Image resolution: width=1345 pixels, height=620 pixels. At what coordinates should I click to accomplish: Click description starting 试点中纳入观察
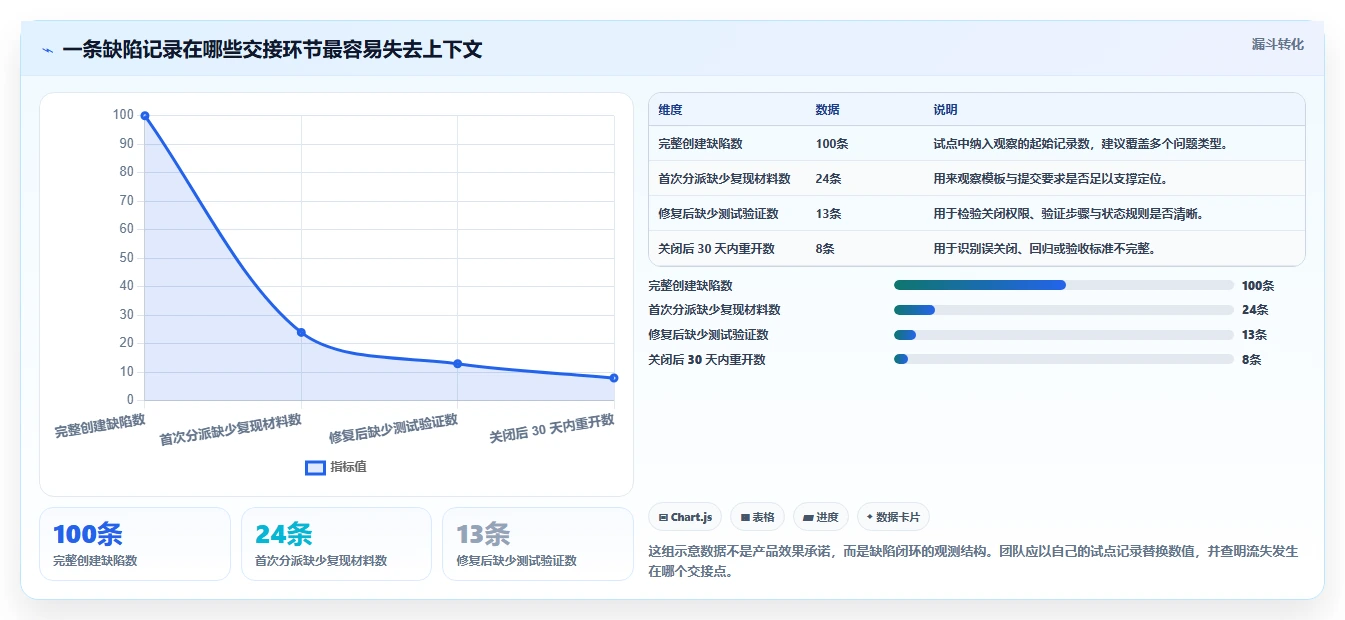click(1080, 144)
